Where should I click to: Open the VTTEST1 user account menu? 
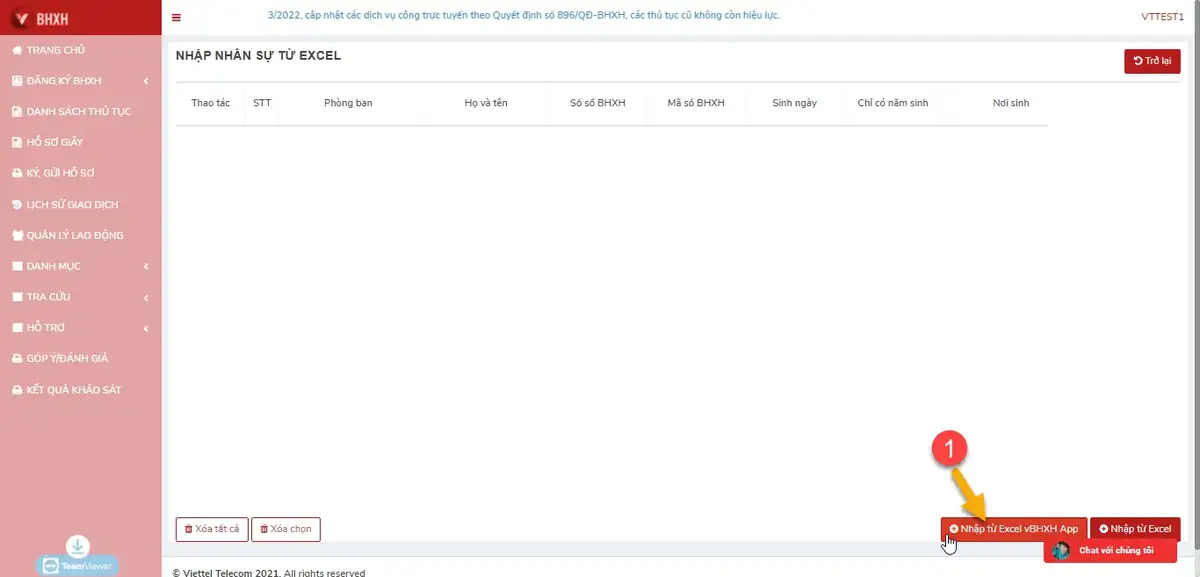click(x=1162, y=17)
